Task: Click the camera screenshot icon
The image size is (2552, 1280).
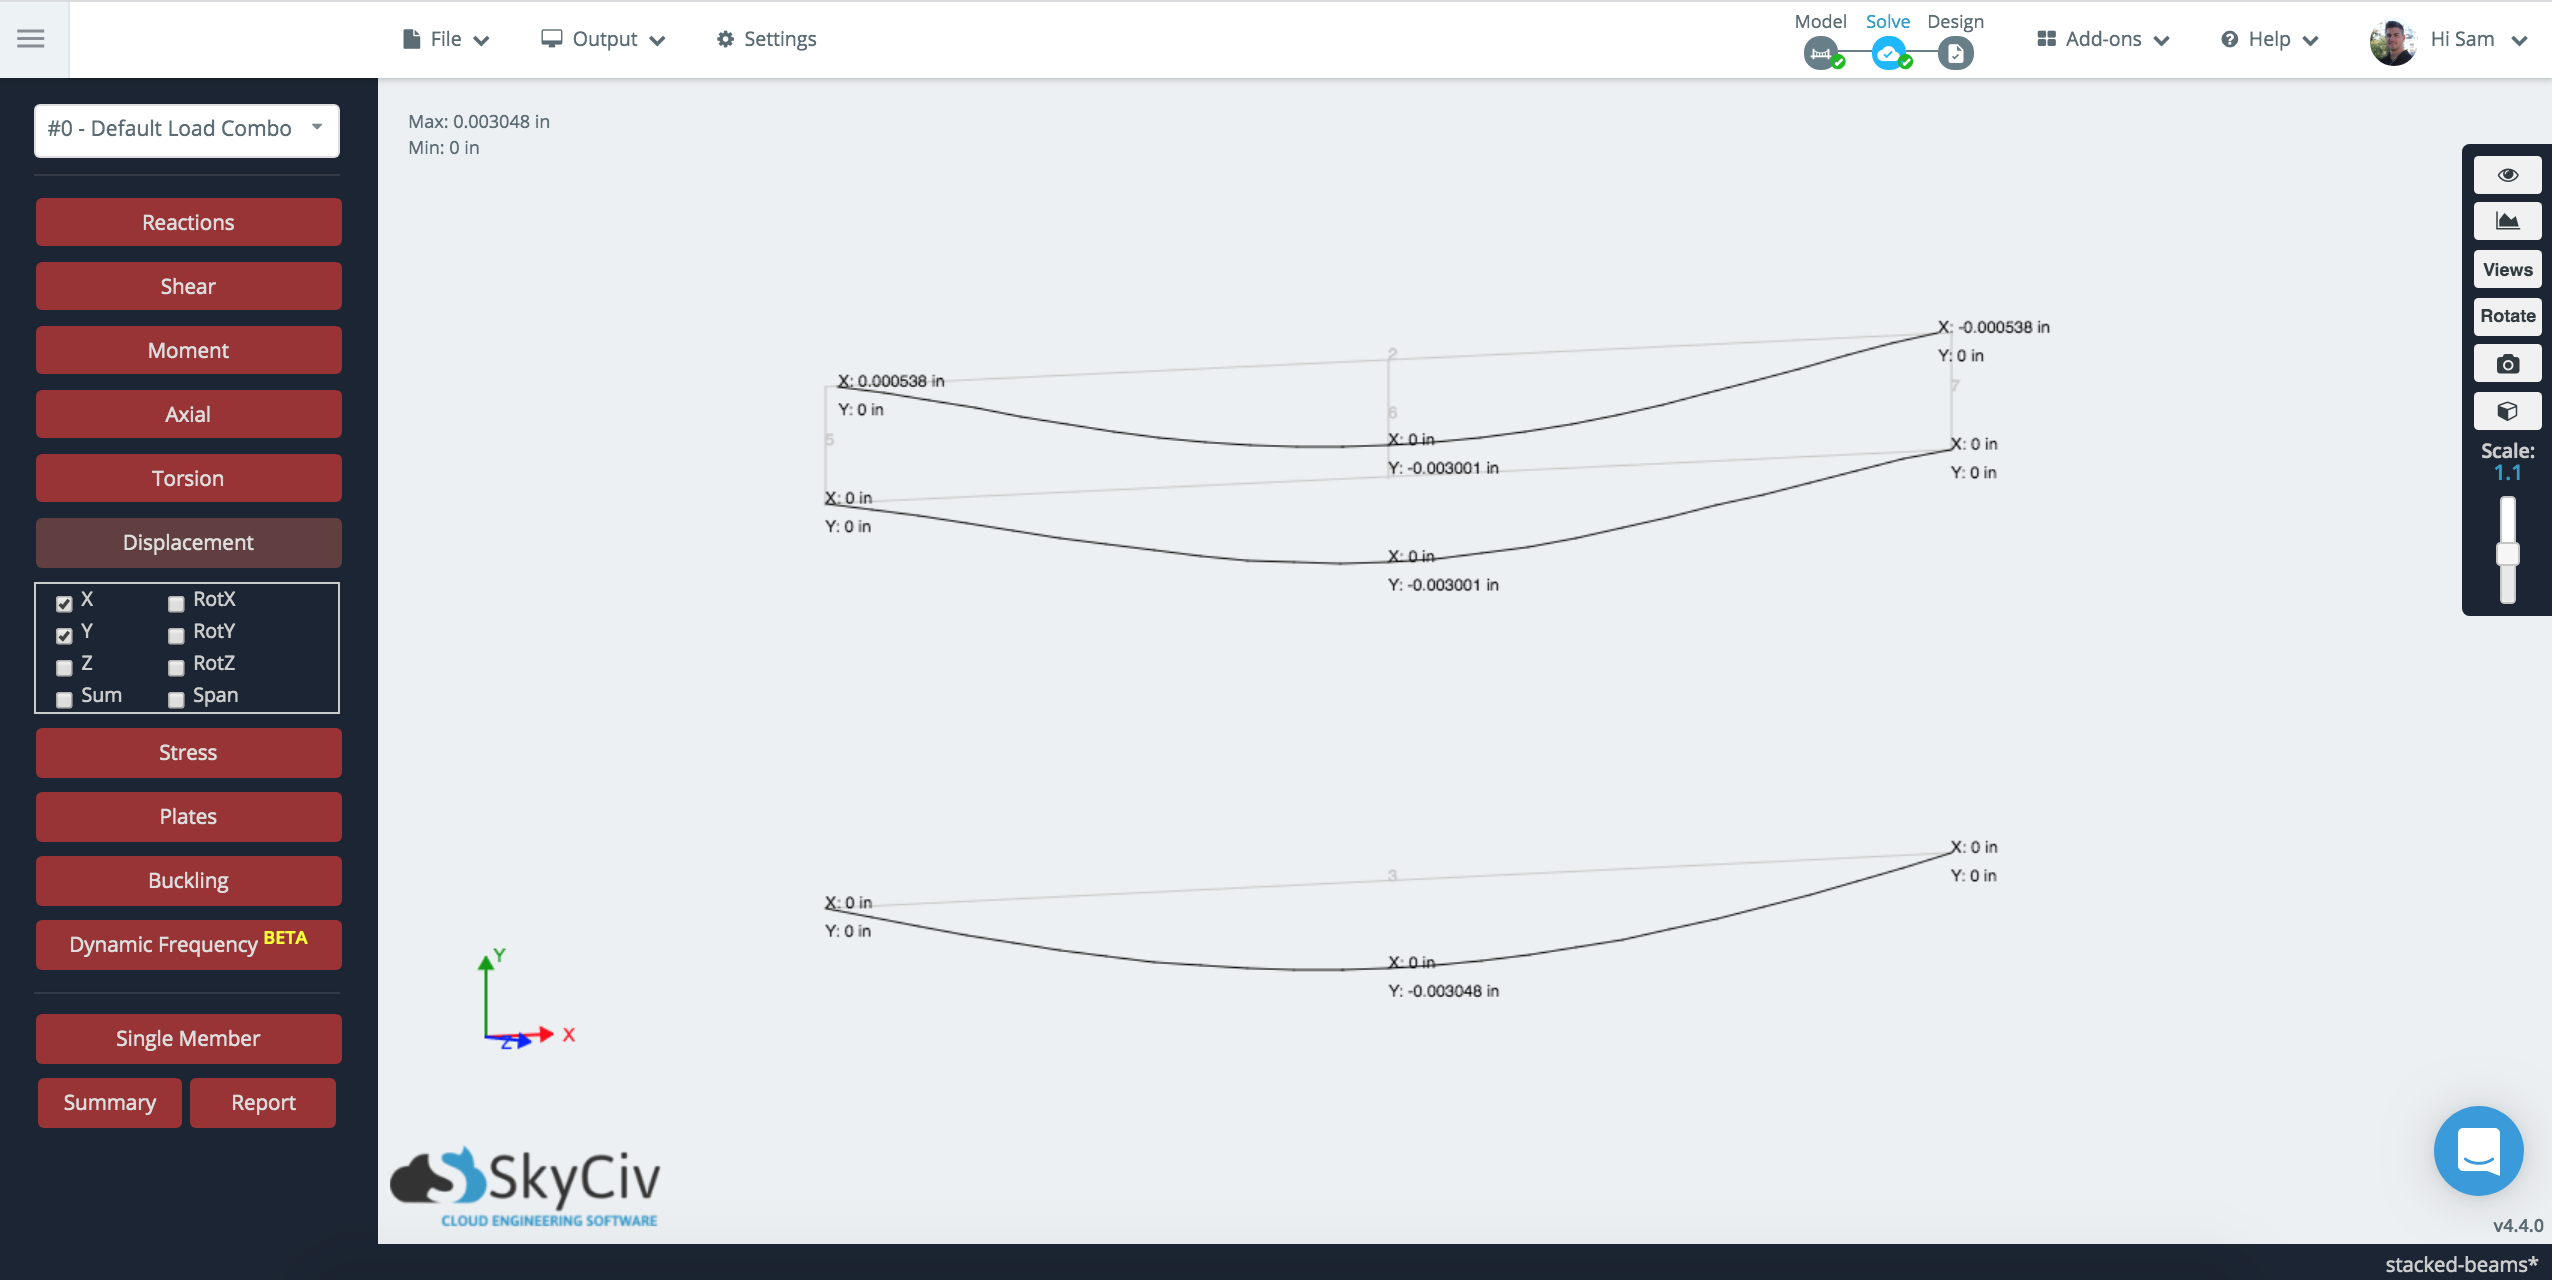Action: [2508, 362]
